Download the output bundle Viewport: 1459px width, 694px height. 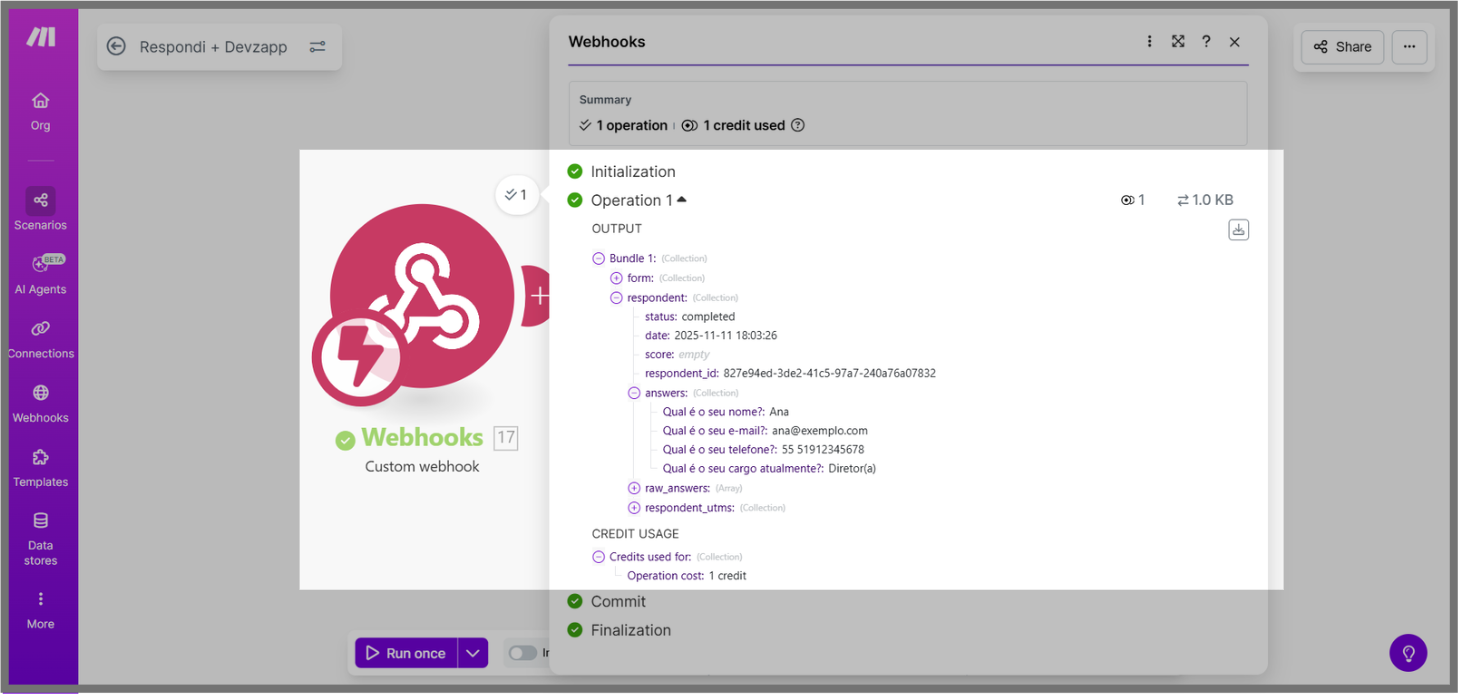[x=1238, y=230]
